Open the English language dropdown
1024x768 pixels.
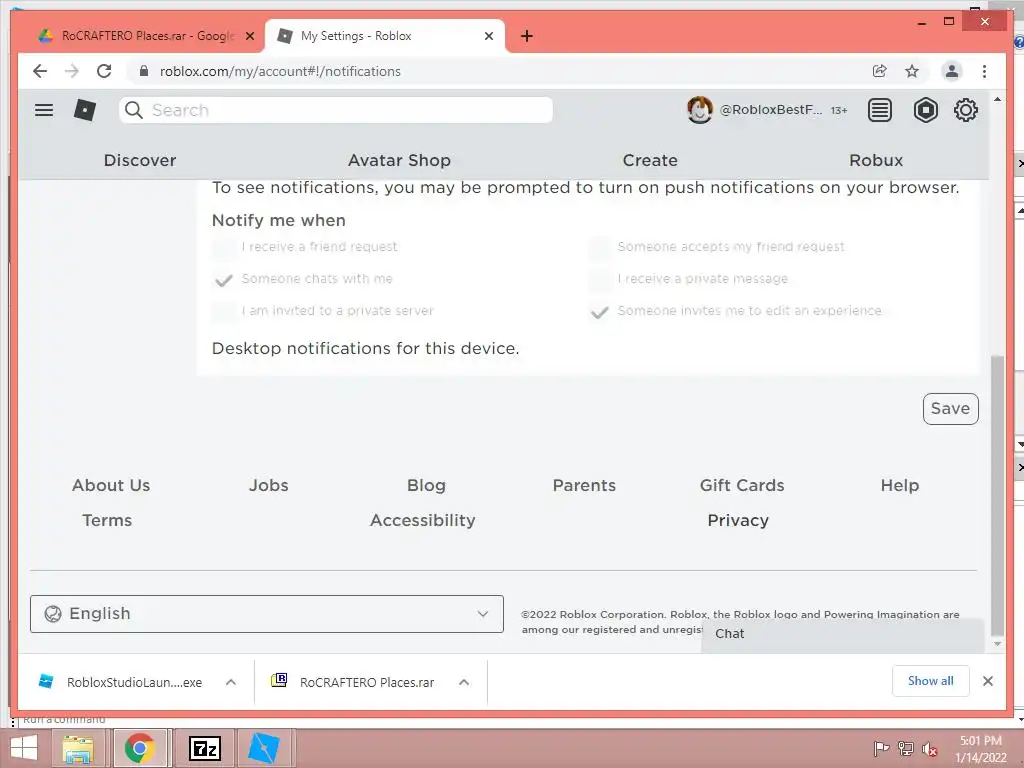266,614
